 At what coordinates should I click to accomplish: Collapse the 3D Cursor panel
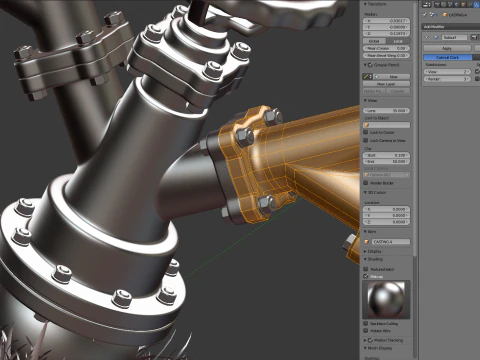365,192
